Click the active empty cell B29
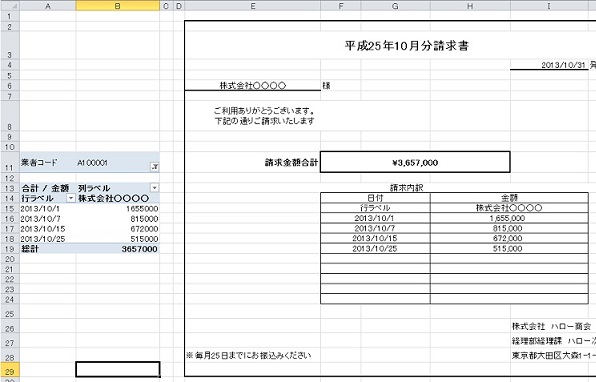This screenshot has width=596, height=382. point(118,369)
